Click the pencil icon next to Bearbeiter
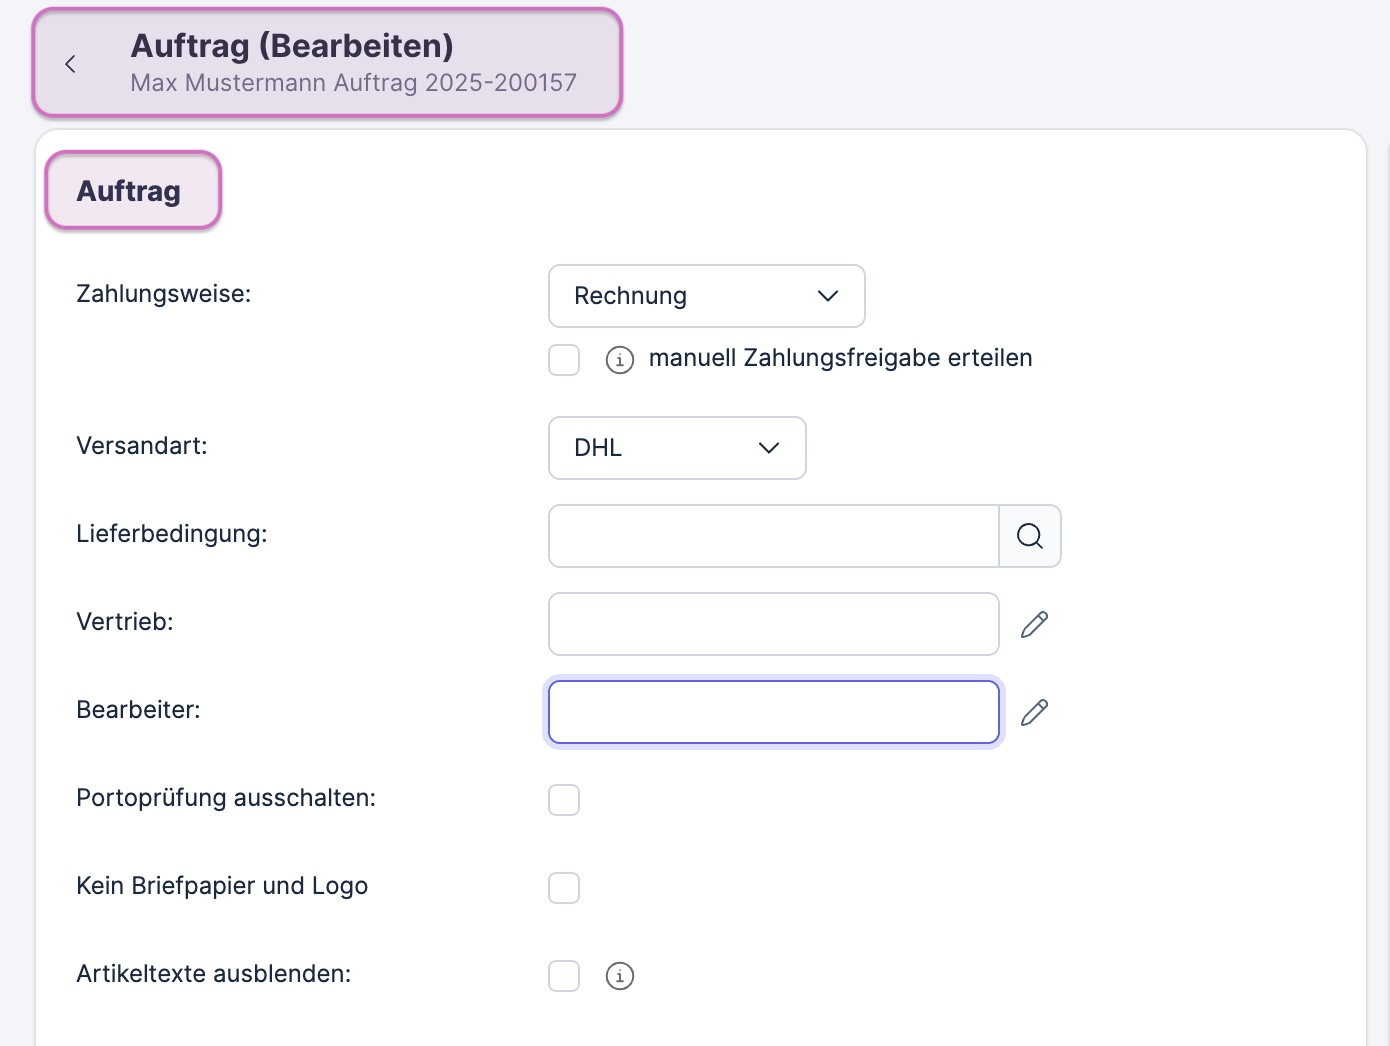Image resolution: width=1390 pixels, height=1046 pixels. pos(1034,712)
